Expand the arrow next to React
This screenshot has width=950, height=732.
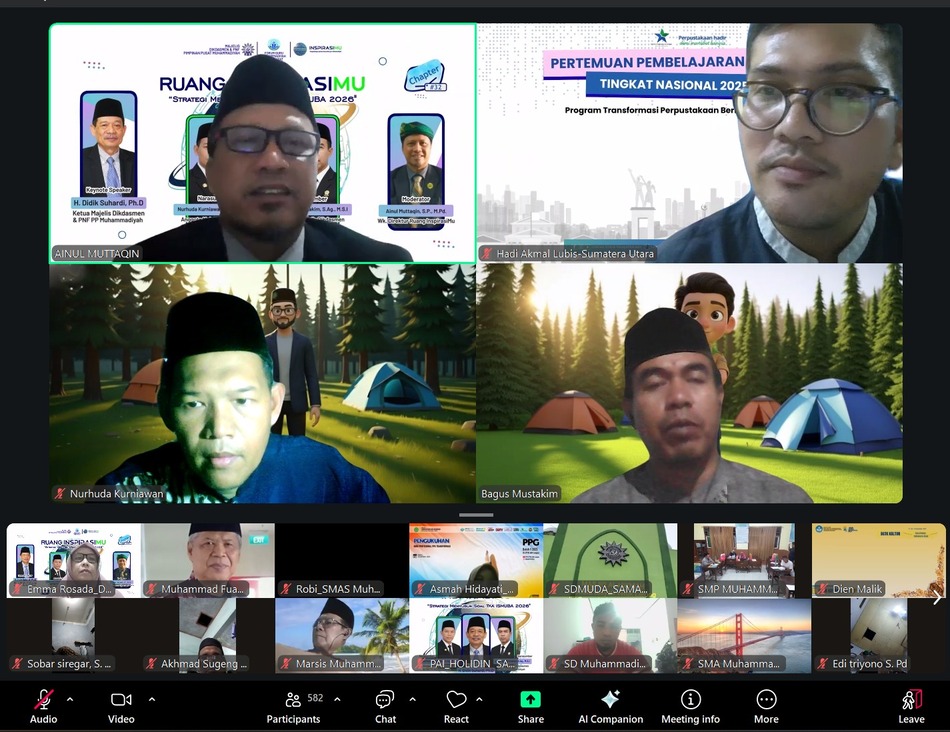click(x=479, y=699)
